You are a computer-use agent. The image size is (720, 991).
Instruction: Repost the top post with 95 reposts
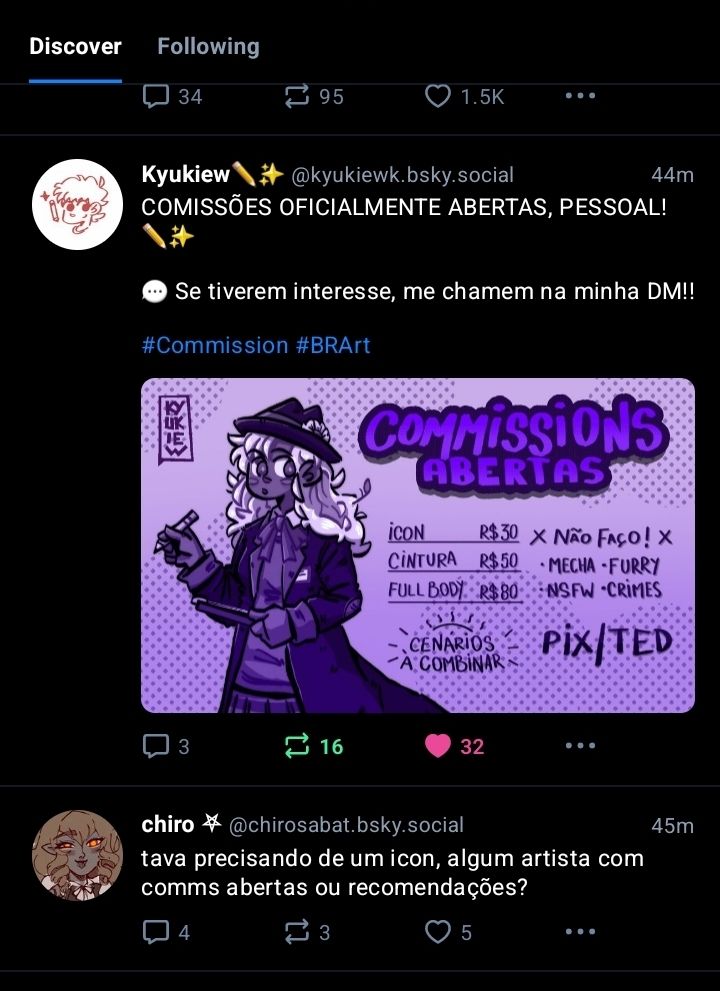[314, 97]
